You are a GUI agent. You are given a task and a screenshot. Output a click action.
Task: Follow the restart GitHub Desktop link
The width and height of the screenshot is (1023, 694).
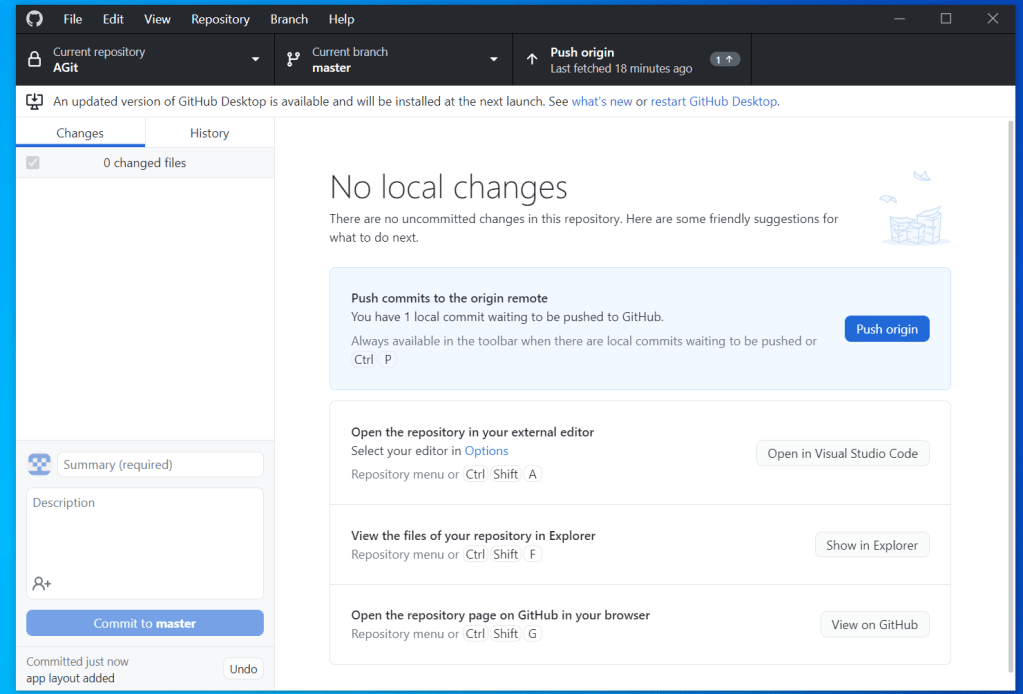point(713,101)
